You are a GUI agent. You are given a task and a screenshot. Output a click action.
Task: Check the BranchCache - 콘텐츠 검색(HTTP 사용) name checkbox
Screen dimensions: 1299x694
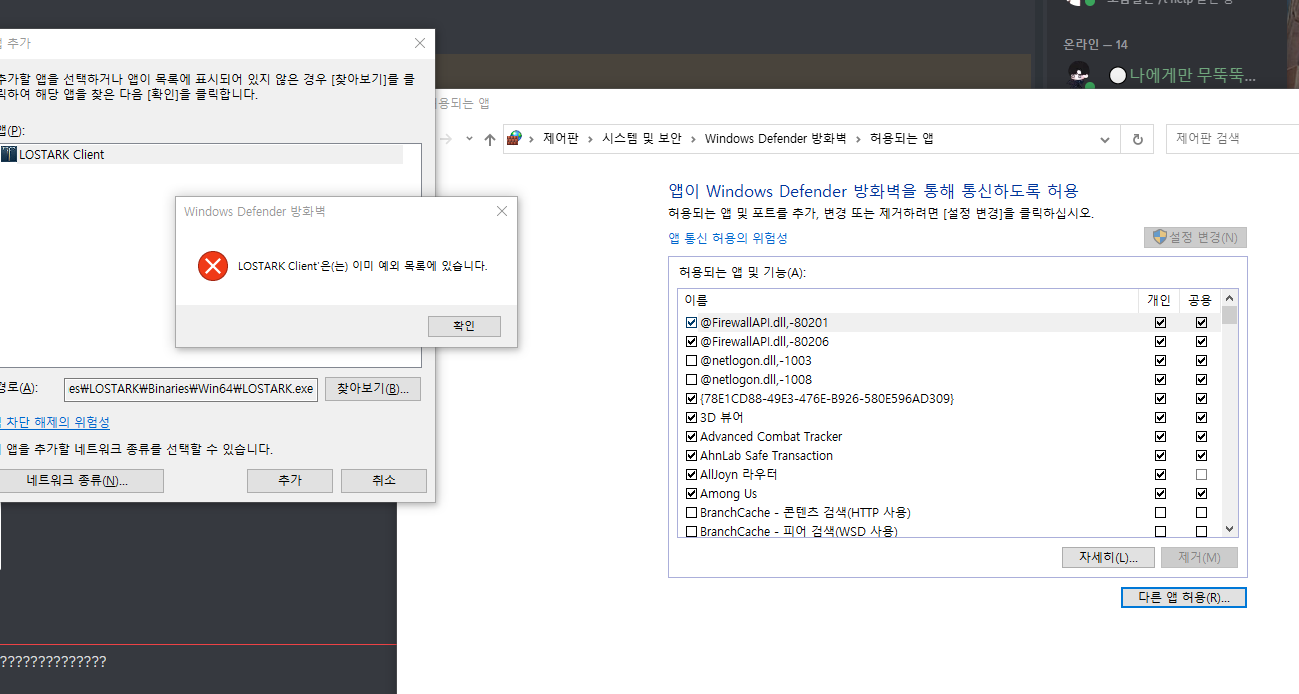point(691,513)
